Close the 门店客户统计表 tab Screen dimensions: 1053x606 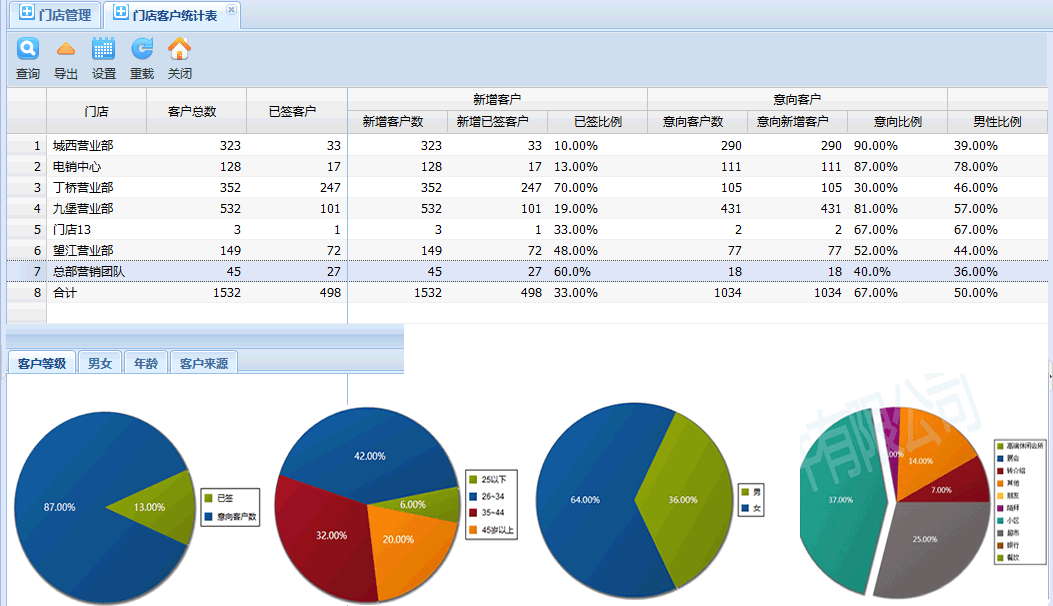(231, 9)
